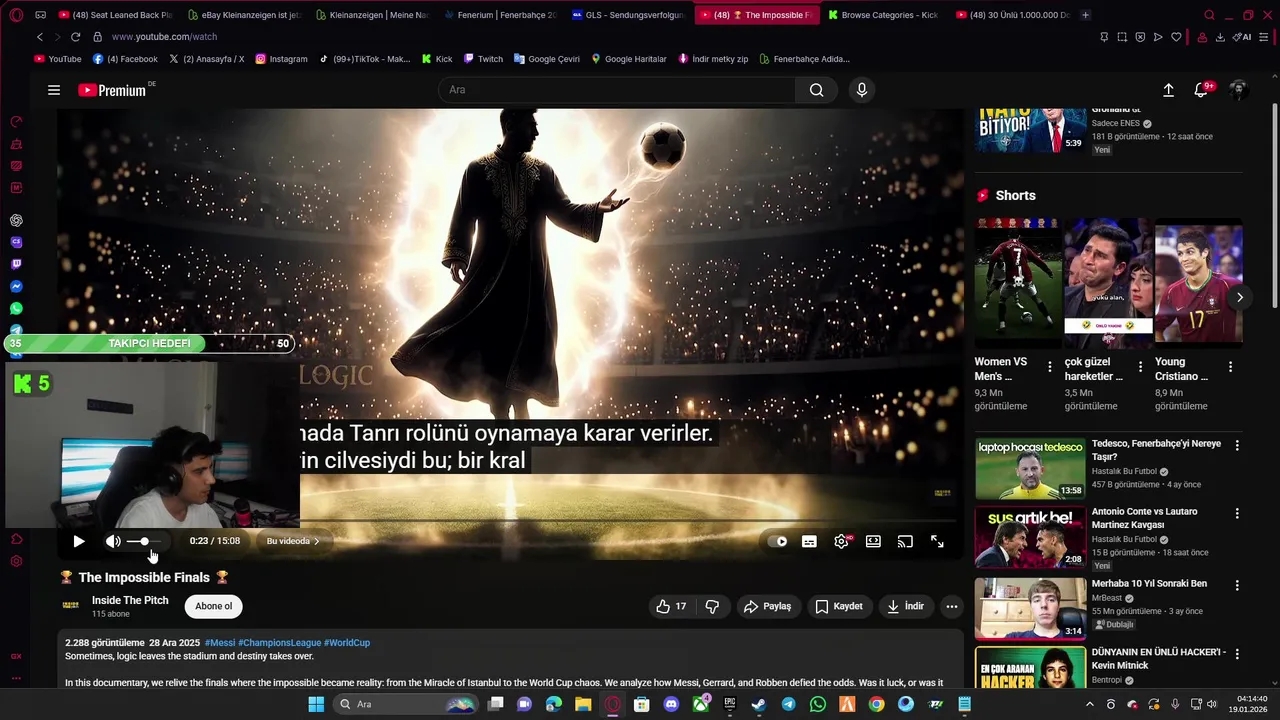Viewport: 1280px width, 720px height.
Task: Open options for the 'Women VS Men's' Short
Action: coord(1049,367)
